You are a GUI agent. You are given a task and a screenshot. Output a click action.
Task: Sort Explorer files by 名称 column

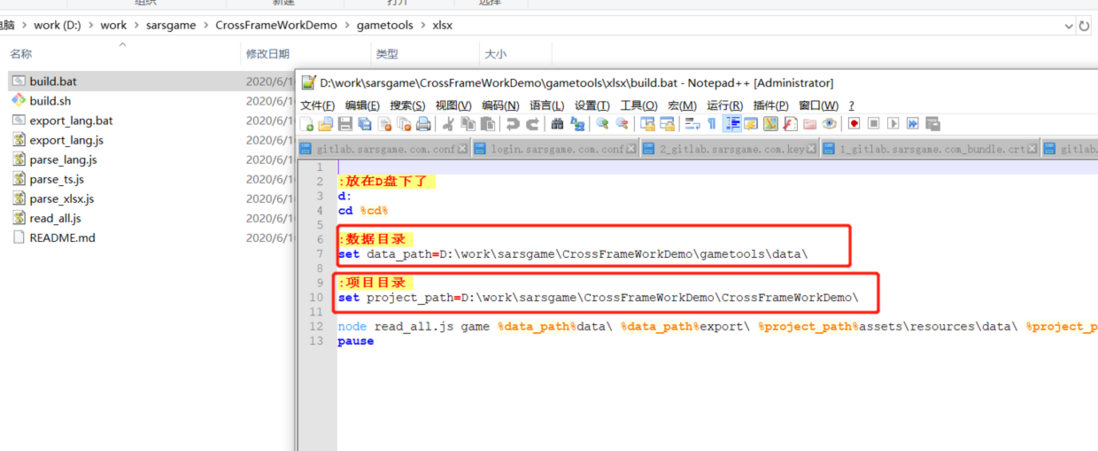(x=20, y=54)
